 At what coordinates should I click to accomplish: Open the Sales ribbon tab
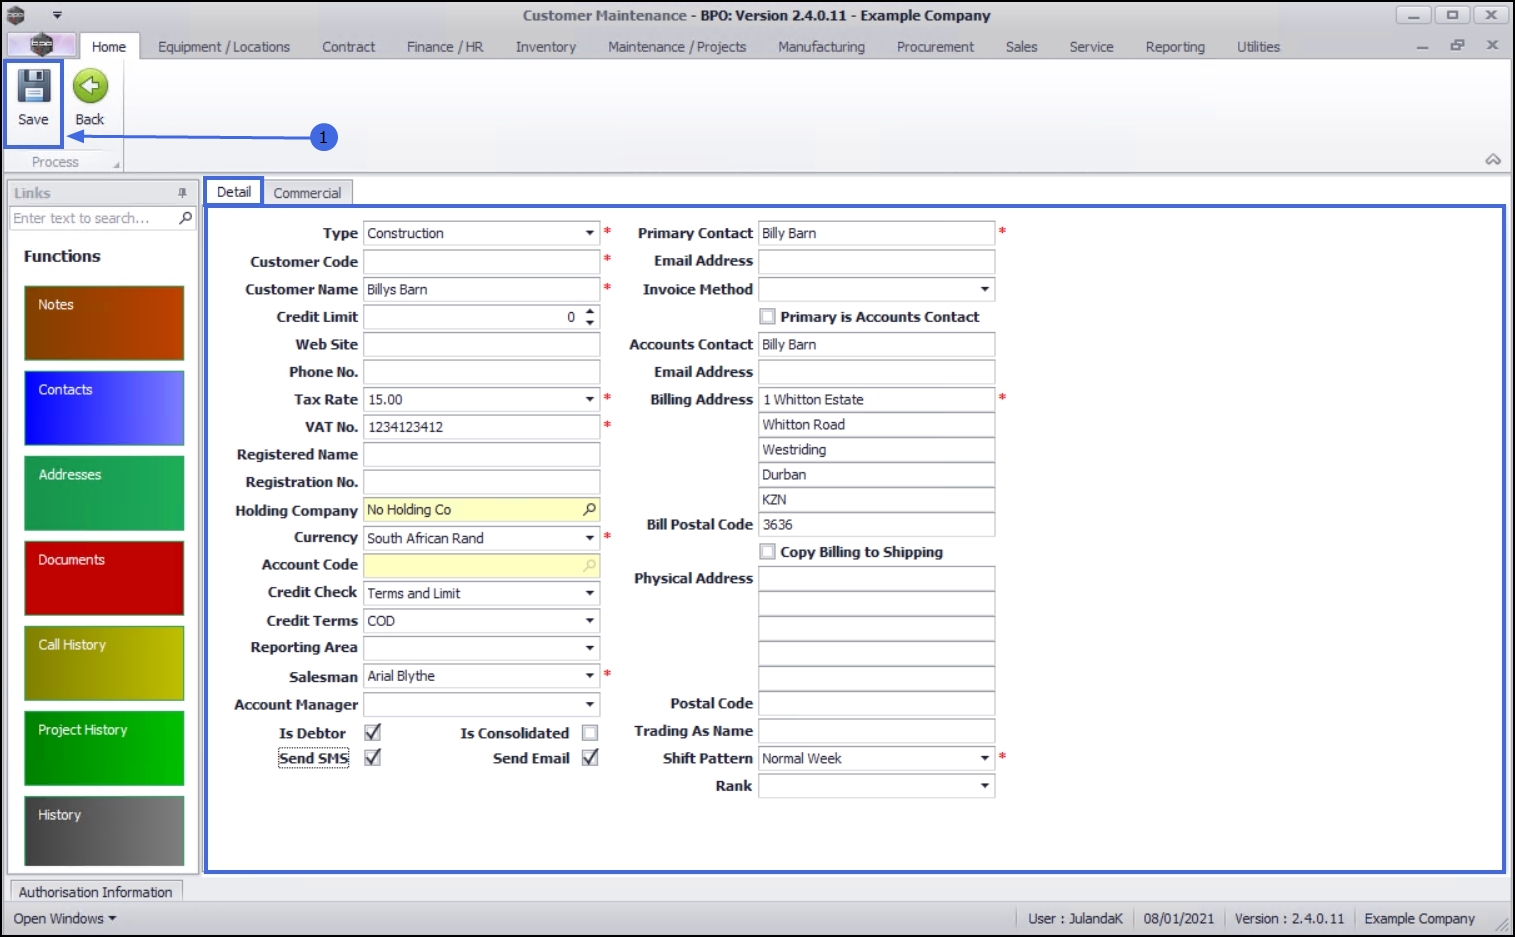(x=1022, y=47)
